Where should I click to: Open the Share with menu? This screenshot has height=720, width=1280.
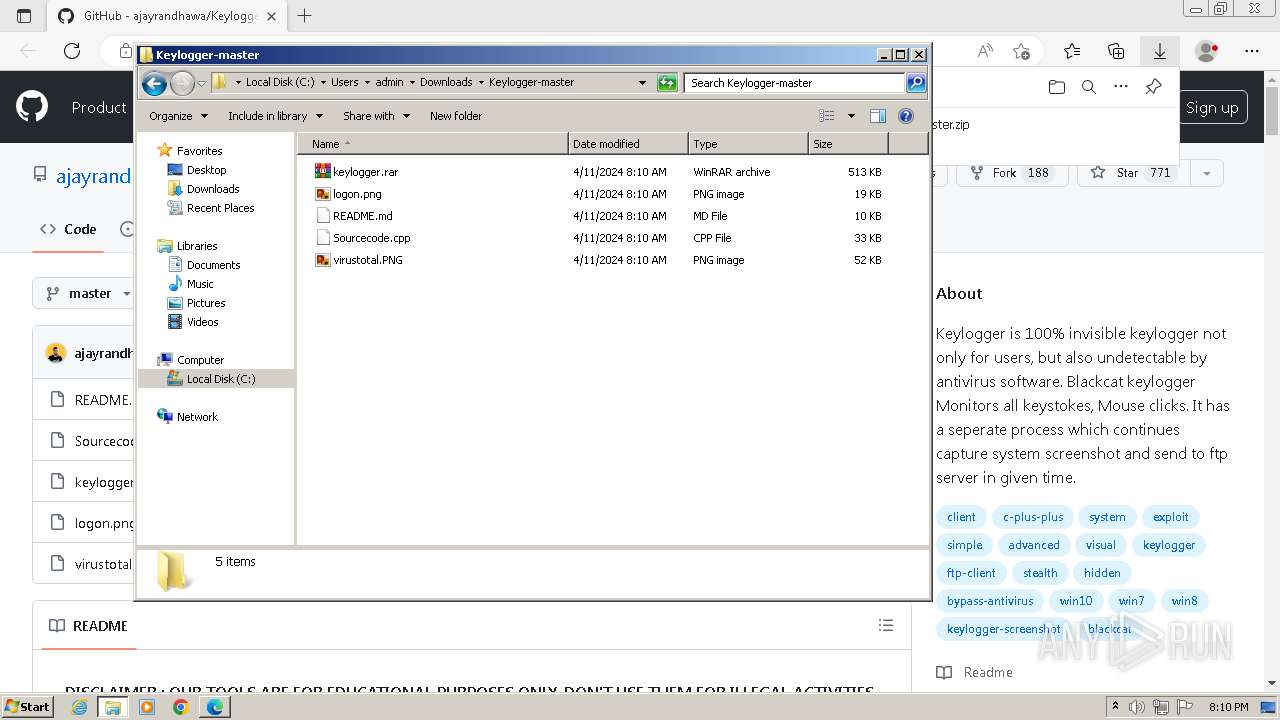(x=376, y=116)
